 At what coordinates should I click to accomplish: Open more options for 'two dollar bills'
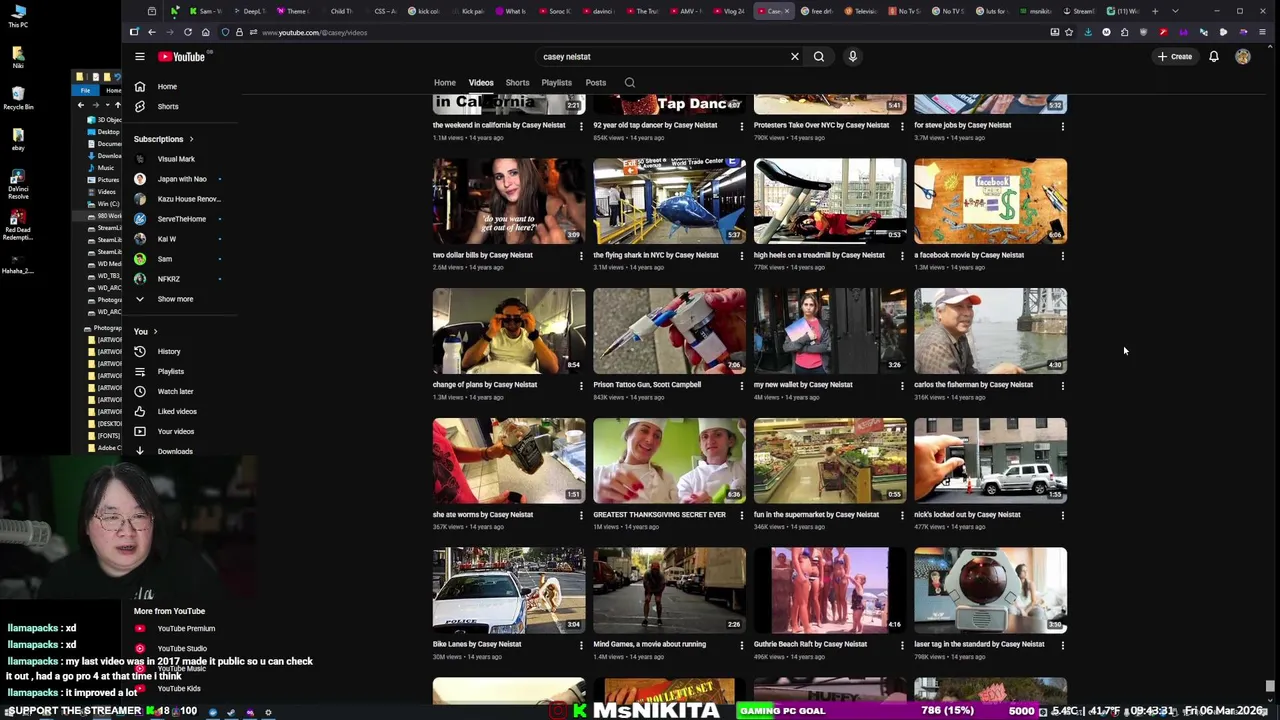(581, 256)
